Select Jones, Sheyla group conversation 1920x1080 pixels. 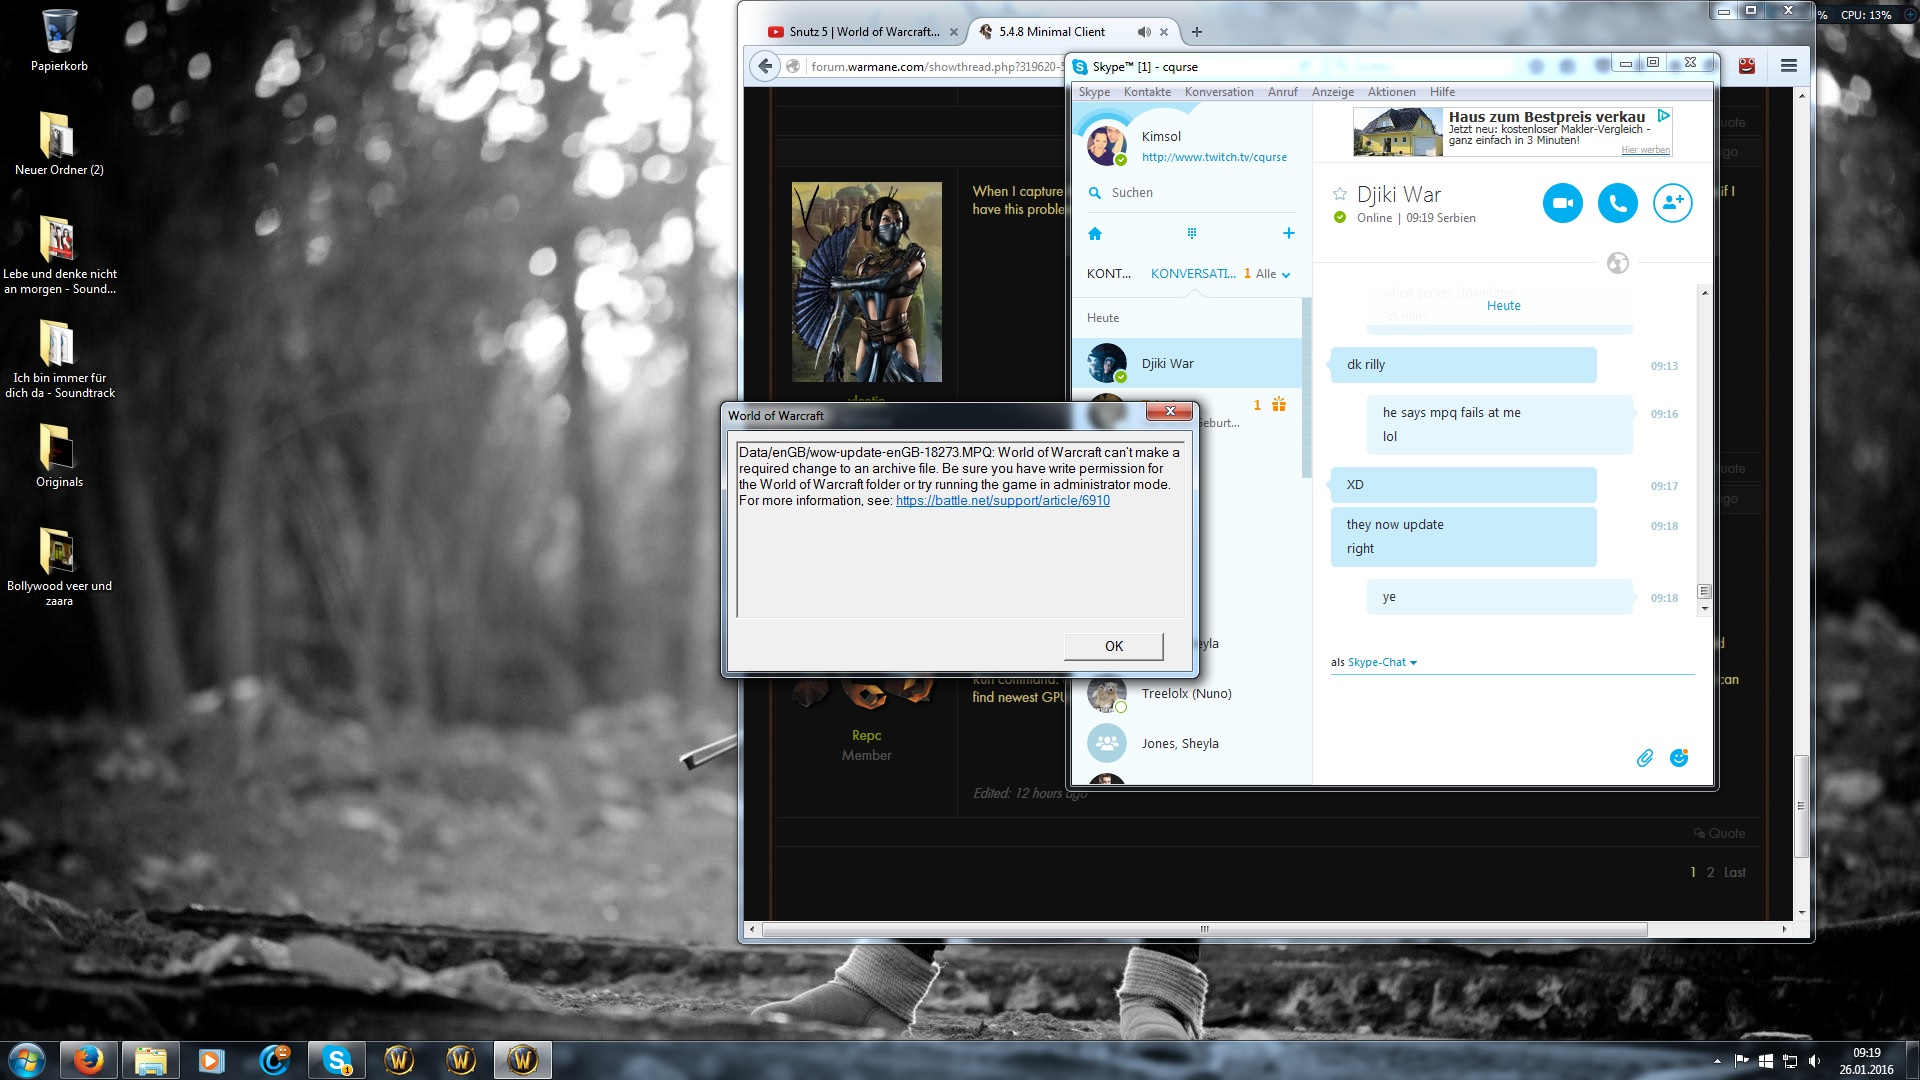pos(1186,743)
